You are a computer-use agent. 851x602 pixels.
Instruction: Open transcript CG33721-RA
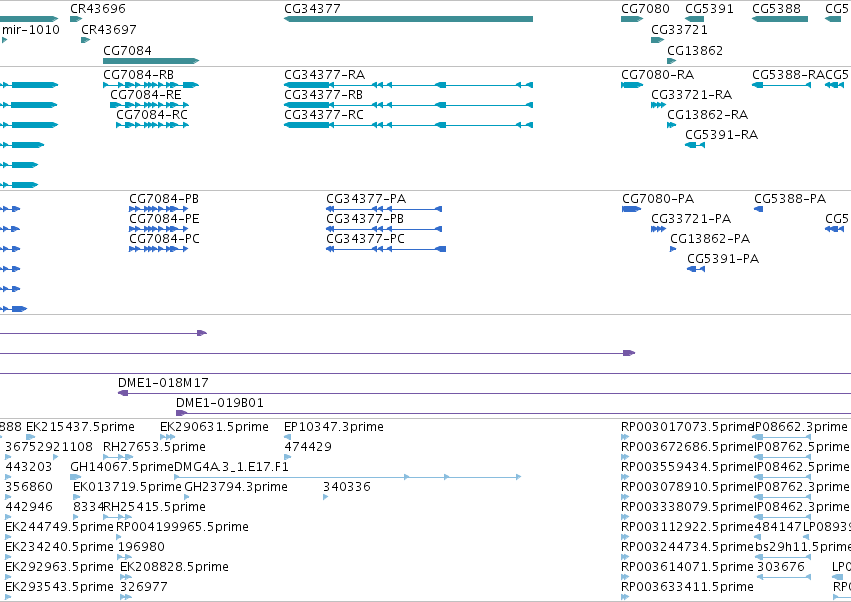691,95
